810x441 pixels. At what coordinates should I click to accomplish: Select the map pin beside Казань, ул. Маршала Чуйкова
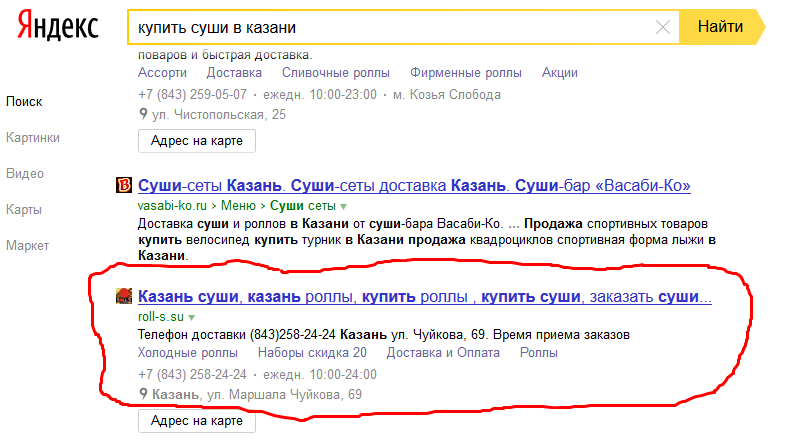click(x=143, y=394)
